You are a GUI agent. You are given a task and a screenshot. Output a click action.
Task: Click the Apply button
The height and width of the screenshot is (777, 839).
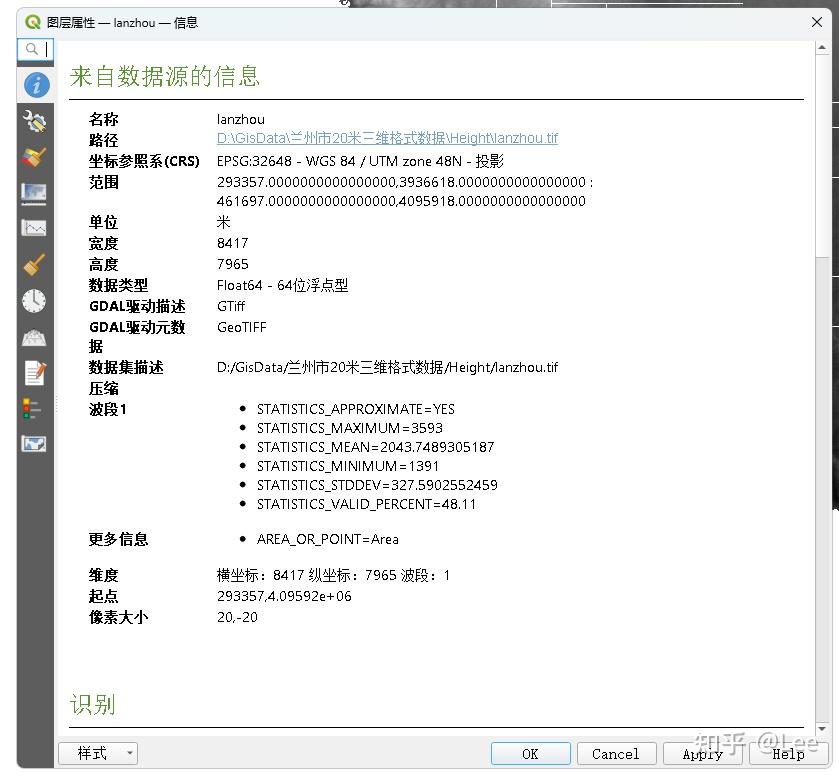point(702,753)
